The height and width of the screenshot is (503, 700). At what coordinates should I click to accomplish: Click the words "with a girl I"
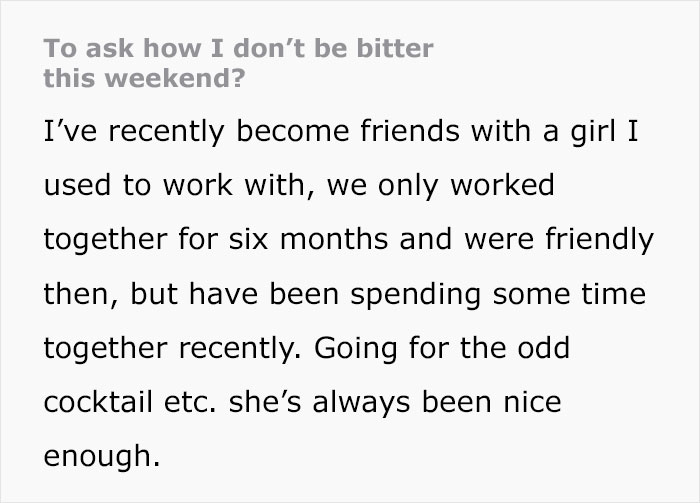(x=541, y=132)
